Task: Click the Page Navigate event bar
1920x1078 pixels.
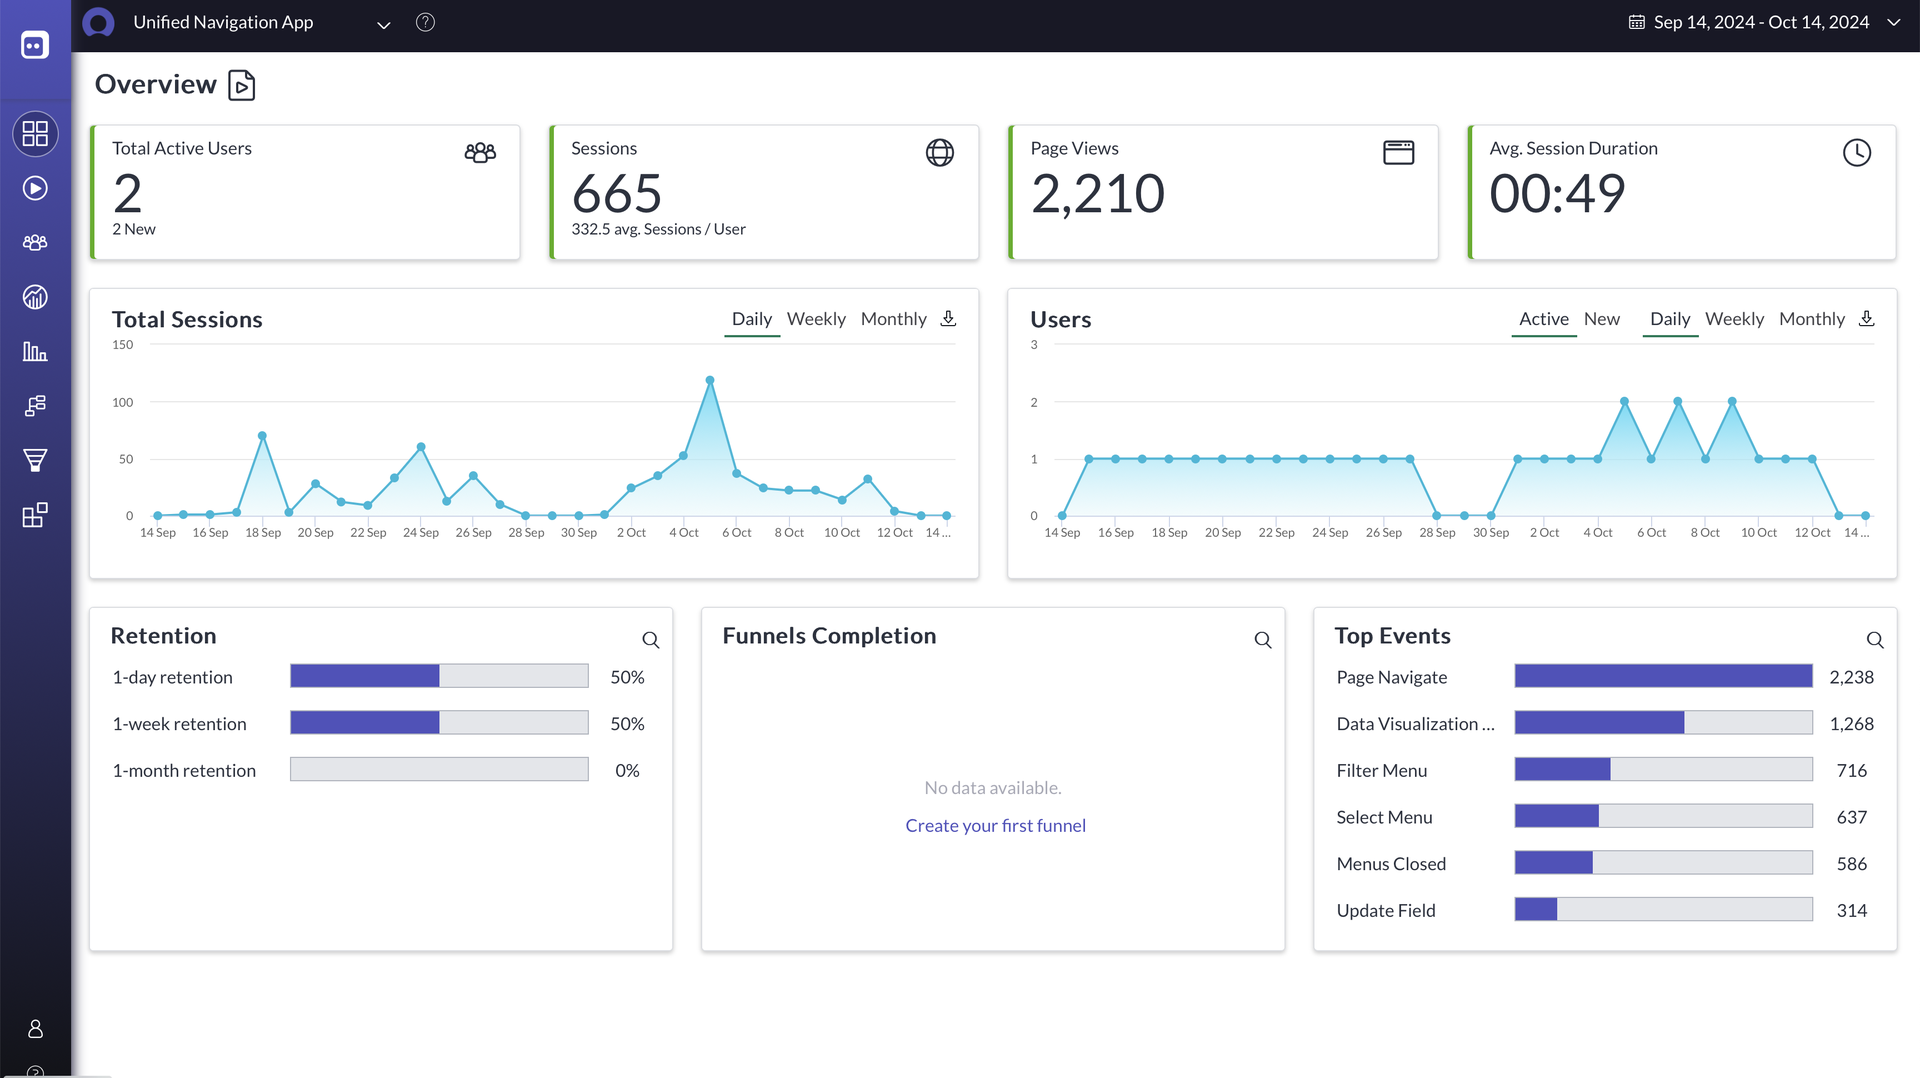Action: [1663, 676]
